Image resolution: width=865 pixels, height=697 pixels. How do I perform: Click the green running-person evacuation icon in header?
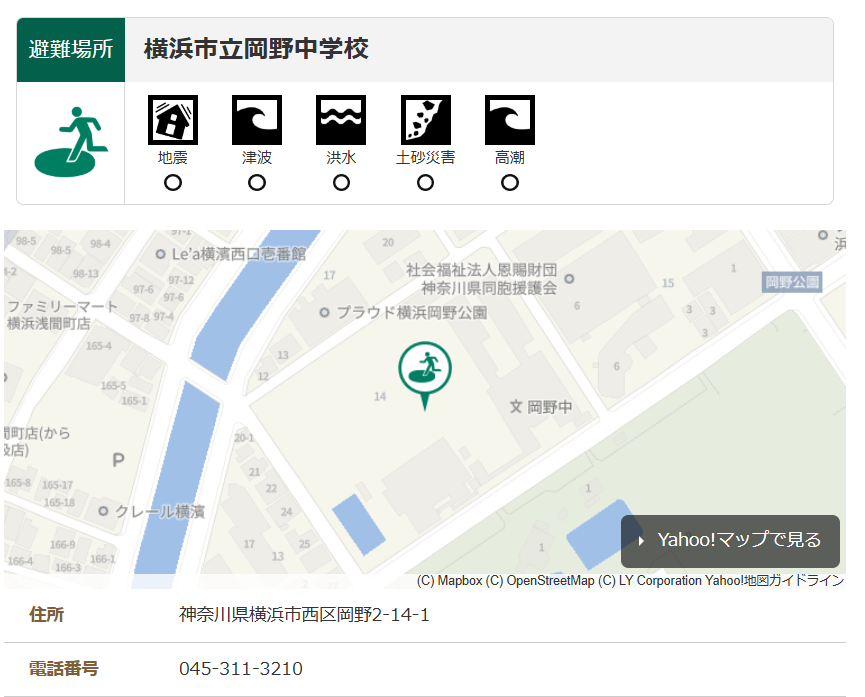pyautogui.click(x=71, y=142)
